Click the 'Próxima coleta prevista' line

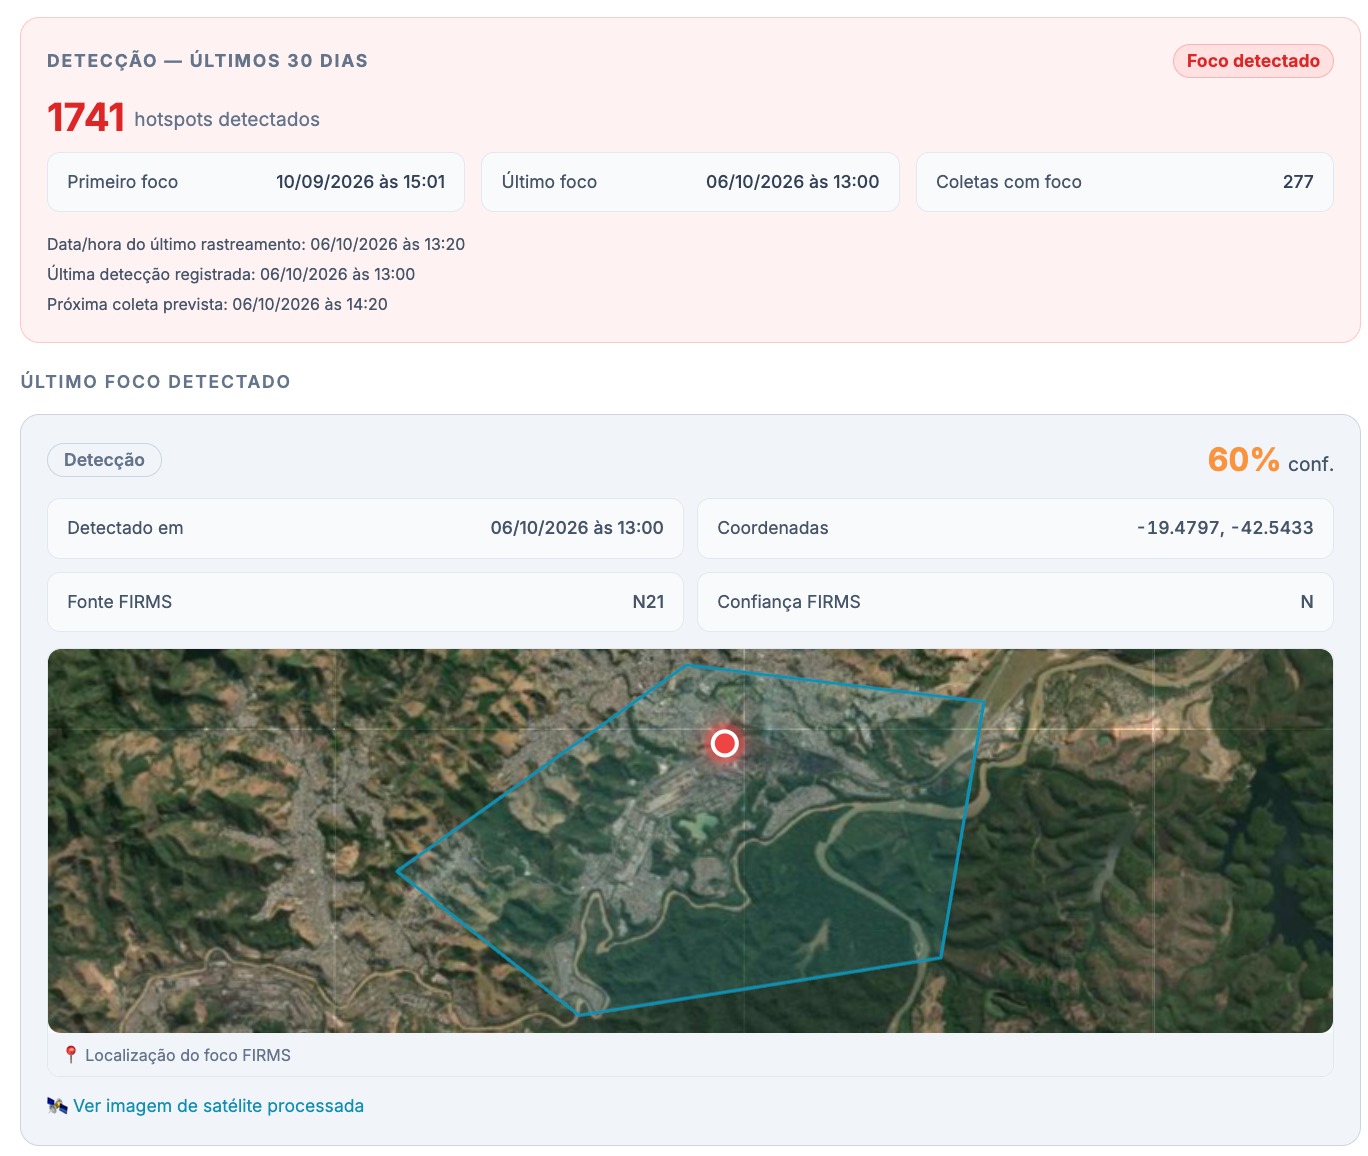point(217,304)
